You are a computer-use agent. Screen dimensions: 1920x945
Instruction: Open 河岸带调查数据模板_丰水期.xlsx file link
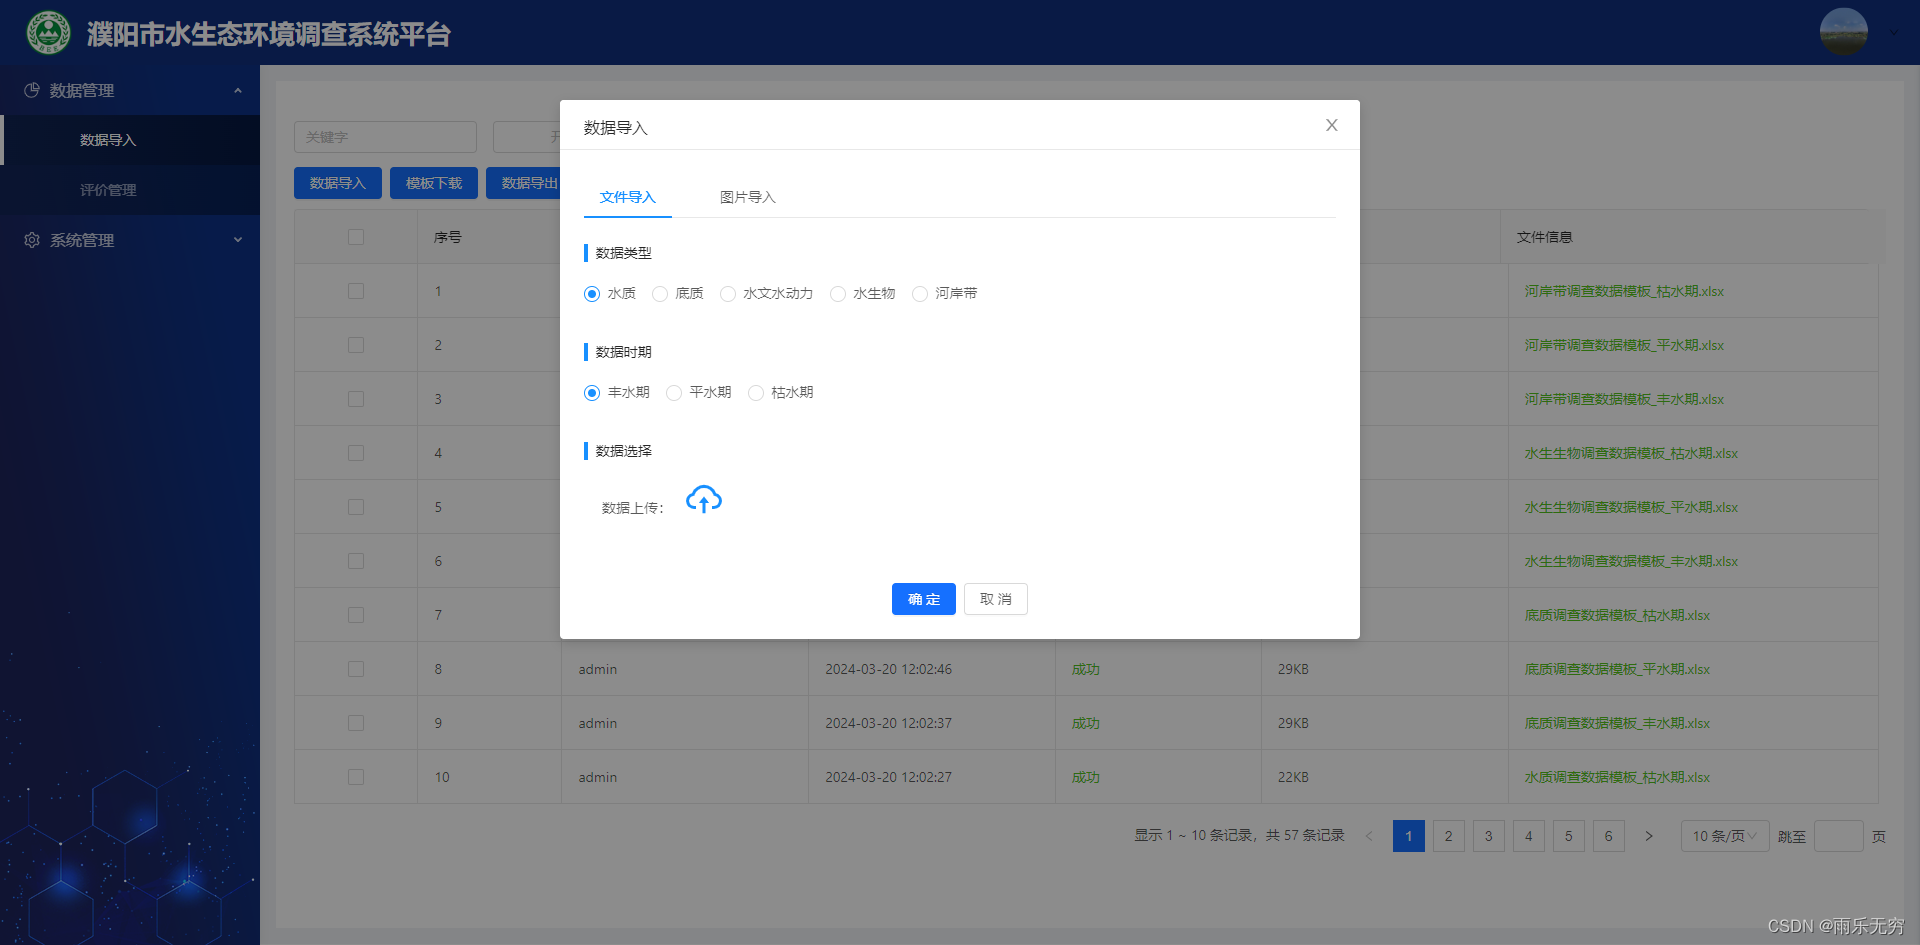tap(1624, 399)
